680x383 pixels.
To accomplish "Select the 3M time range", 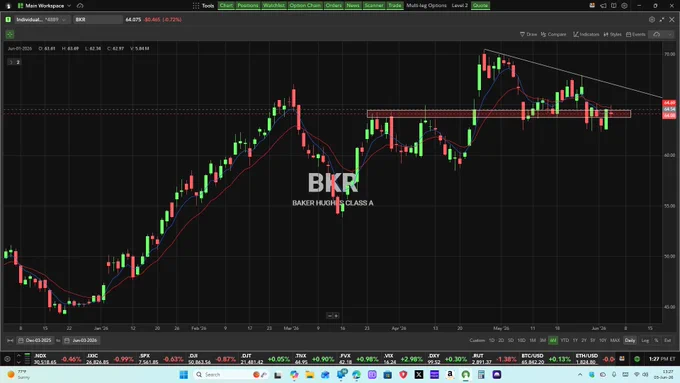I will coord(543,340).
